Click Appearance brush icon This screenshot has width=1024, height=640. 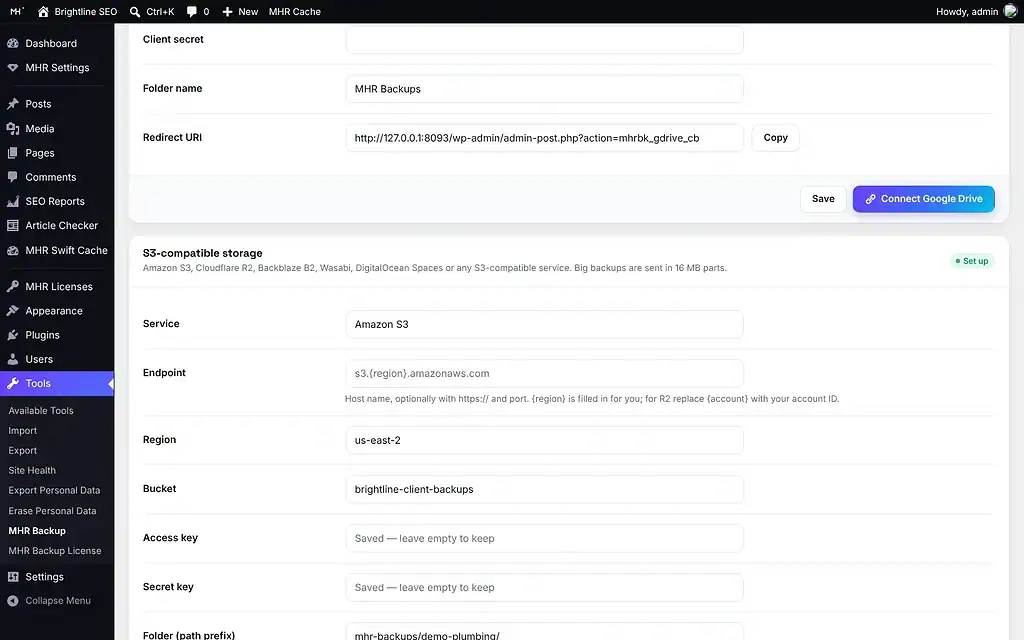(x=12, y=311)
